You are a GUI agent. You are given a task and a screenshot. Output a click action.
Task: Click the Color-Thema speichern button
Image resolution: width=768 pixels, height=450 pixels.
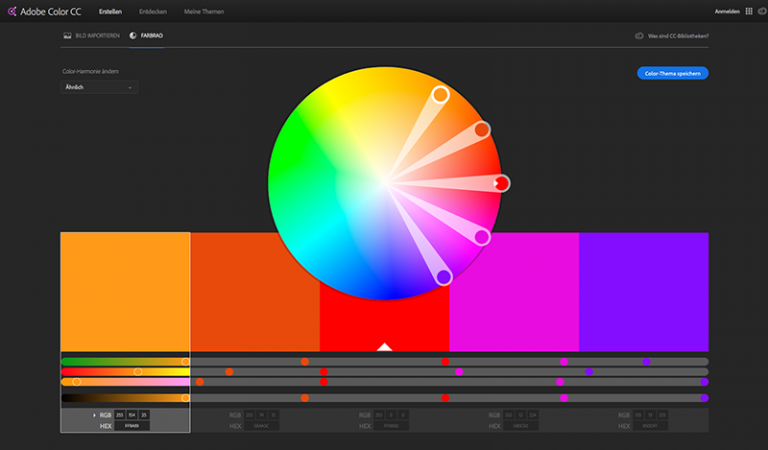(x=672, y=73)
